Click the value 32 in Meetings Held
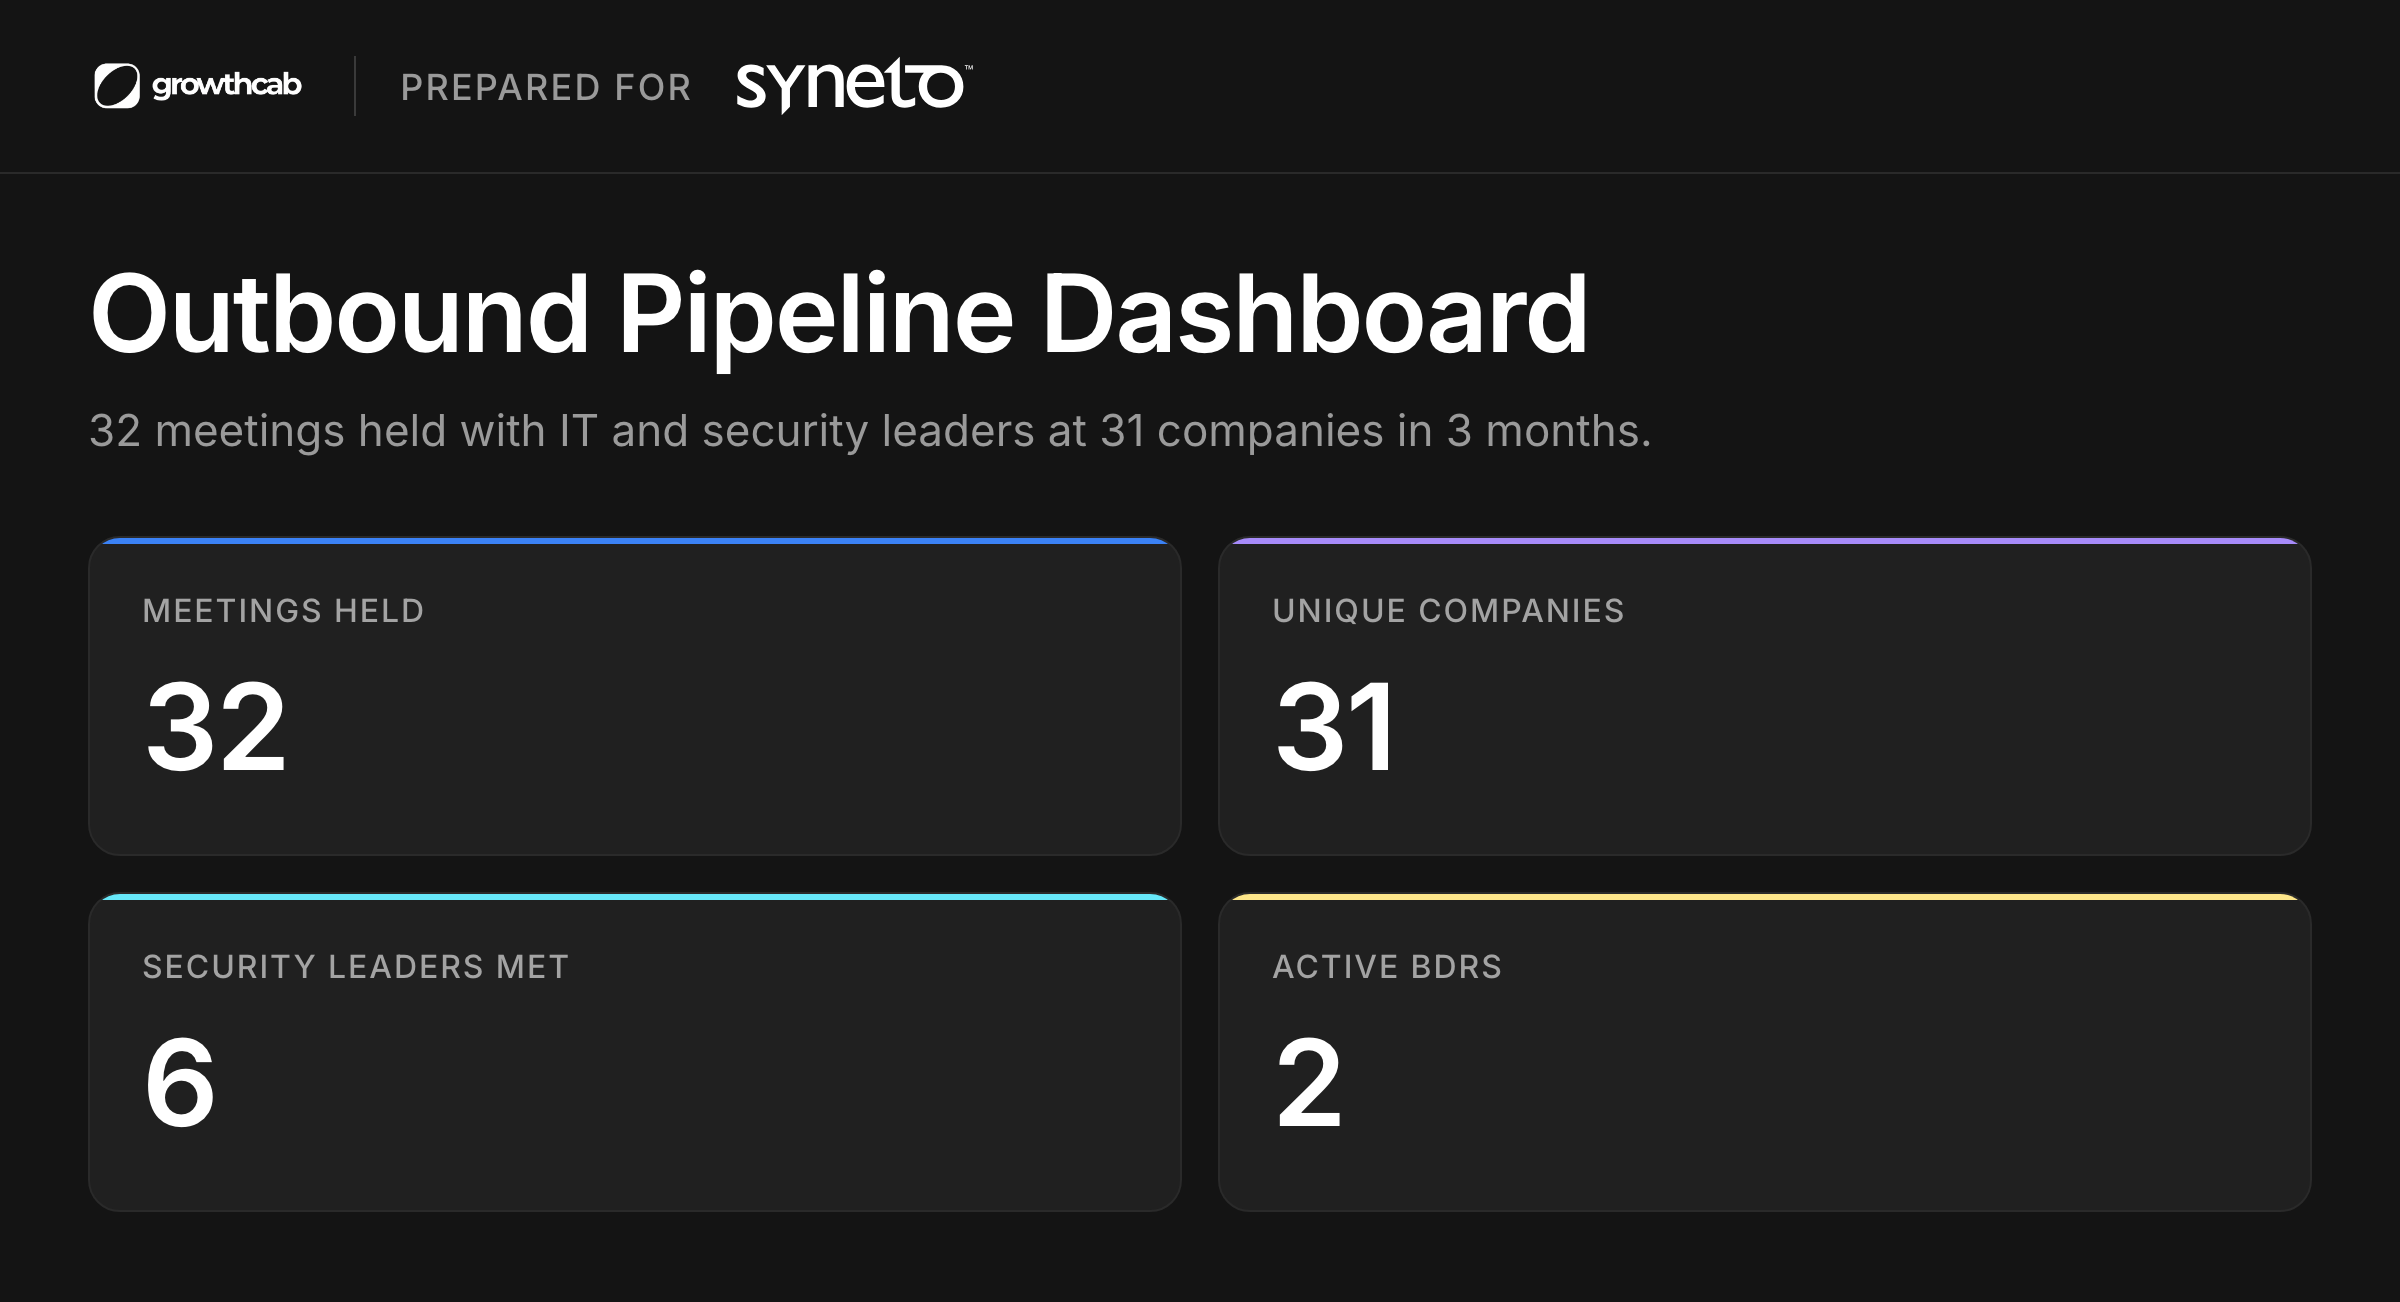The height and width of the screenshot is (1302, 2400). pyautogui.click(x=216, y=726)
